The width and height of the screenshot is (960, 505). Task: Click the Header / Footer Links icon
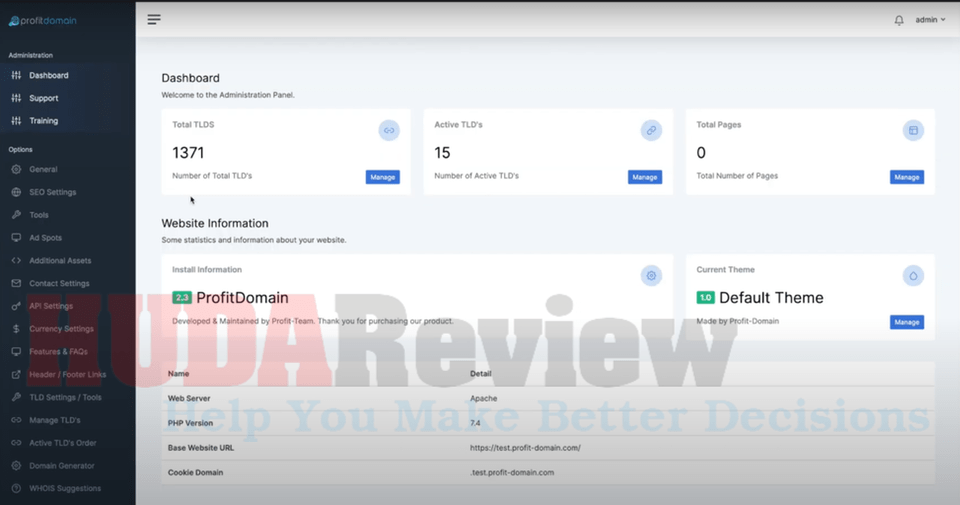pos(16,375)
